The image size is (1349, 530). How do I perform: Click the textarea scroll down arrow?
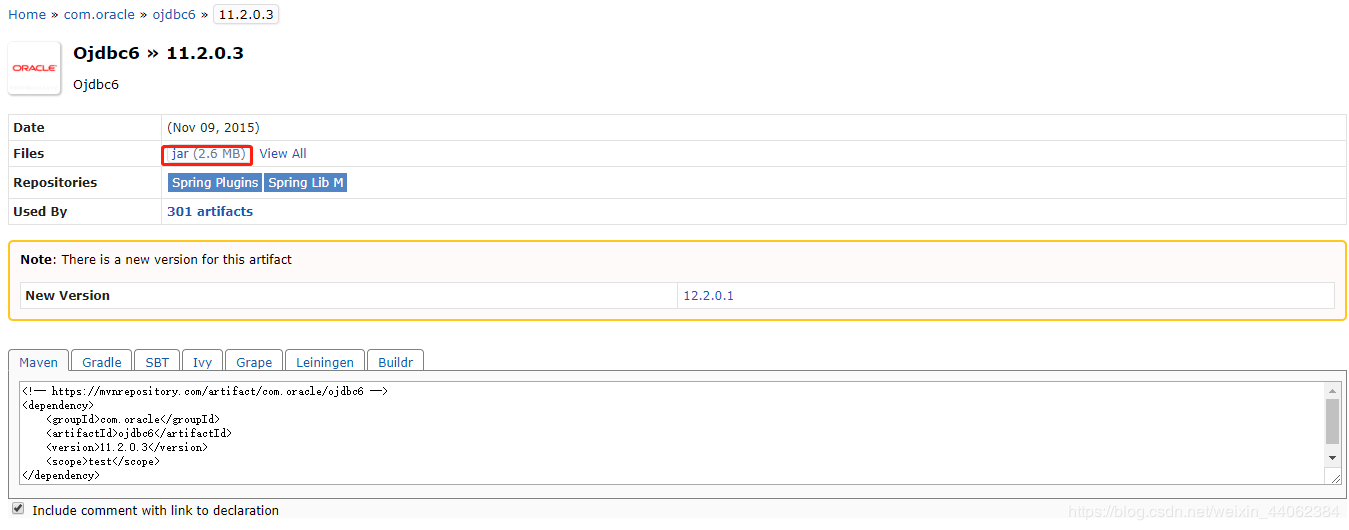click(1332, 457)
